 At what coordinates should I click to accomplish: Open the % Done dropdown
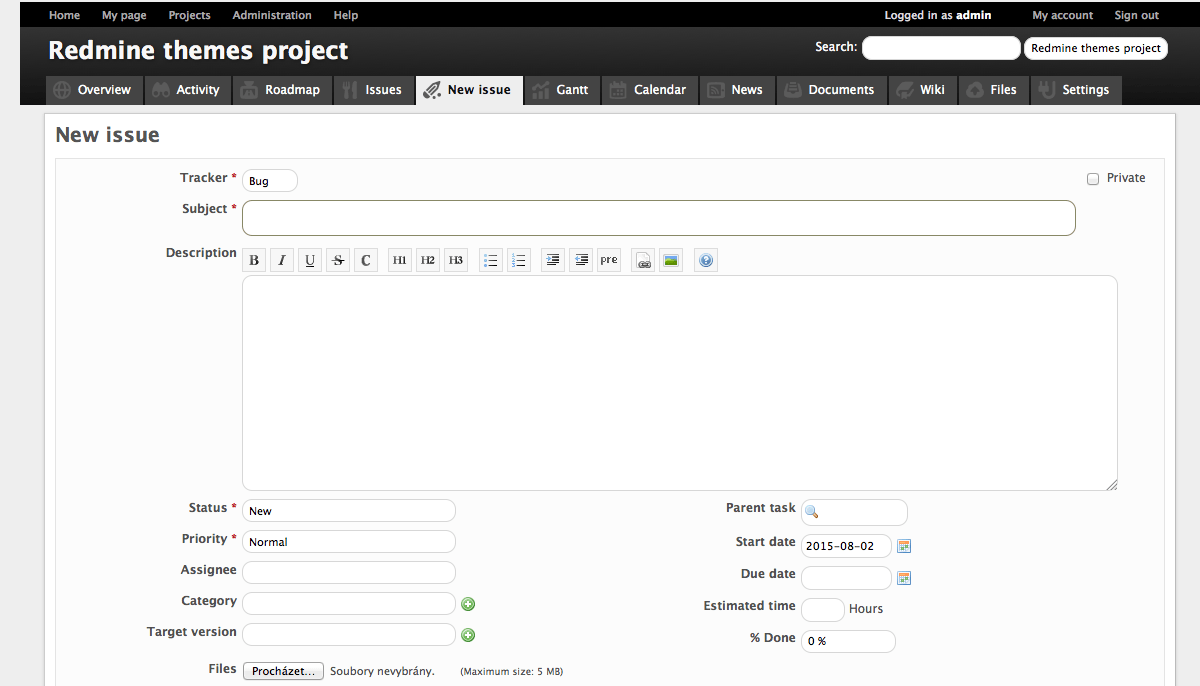pos(848,641)
